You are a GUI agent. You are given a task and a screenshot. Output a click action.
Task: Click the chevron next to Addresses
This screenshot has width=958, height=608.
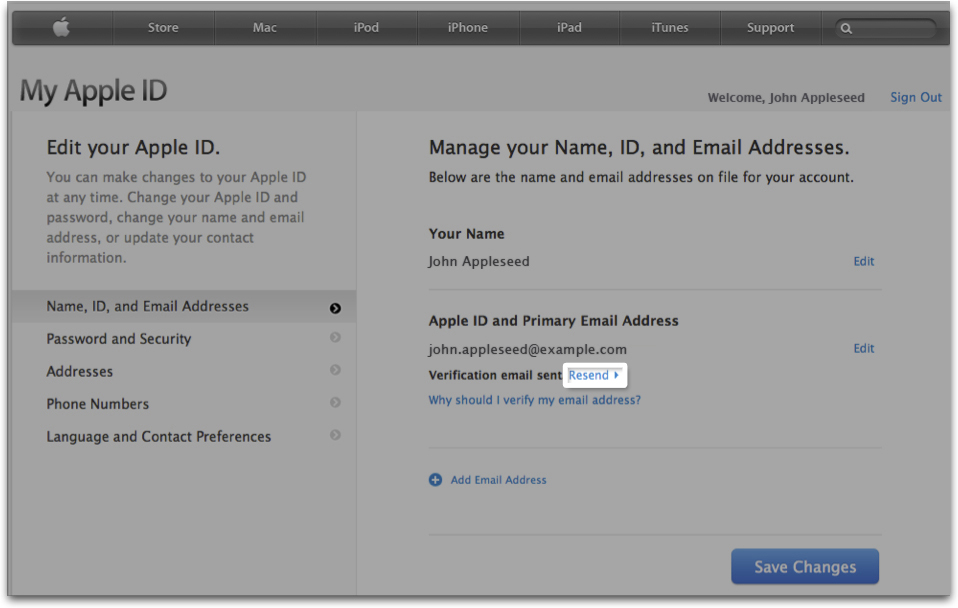335,371
